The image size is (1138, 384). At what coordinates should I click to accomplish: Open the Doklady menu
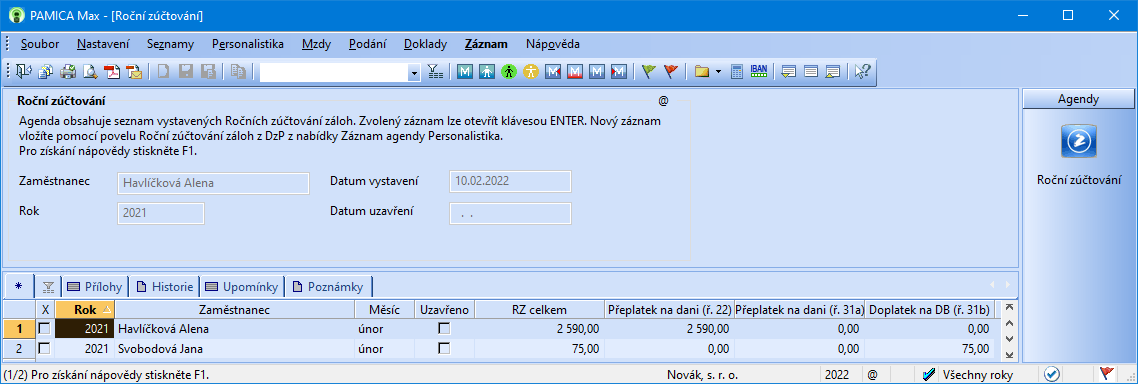coord(425,44)
